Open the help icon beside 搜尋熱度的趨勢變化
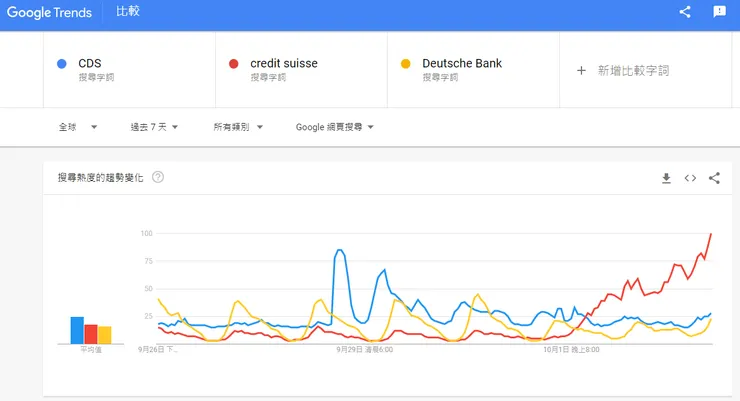This screenshot has width=740, height=401. [158, 177]
